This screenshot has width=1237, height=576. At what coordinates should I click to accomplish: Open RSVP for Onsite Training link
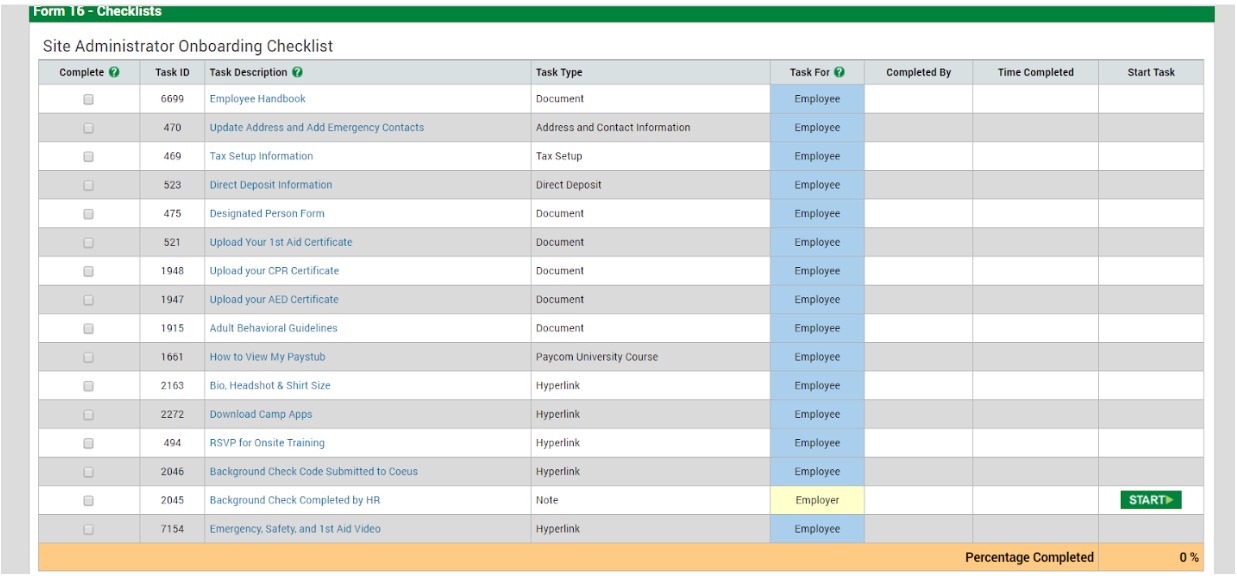267,443
